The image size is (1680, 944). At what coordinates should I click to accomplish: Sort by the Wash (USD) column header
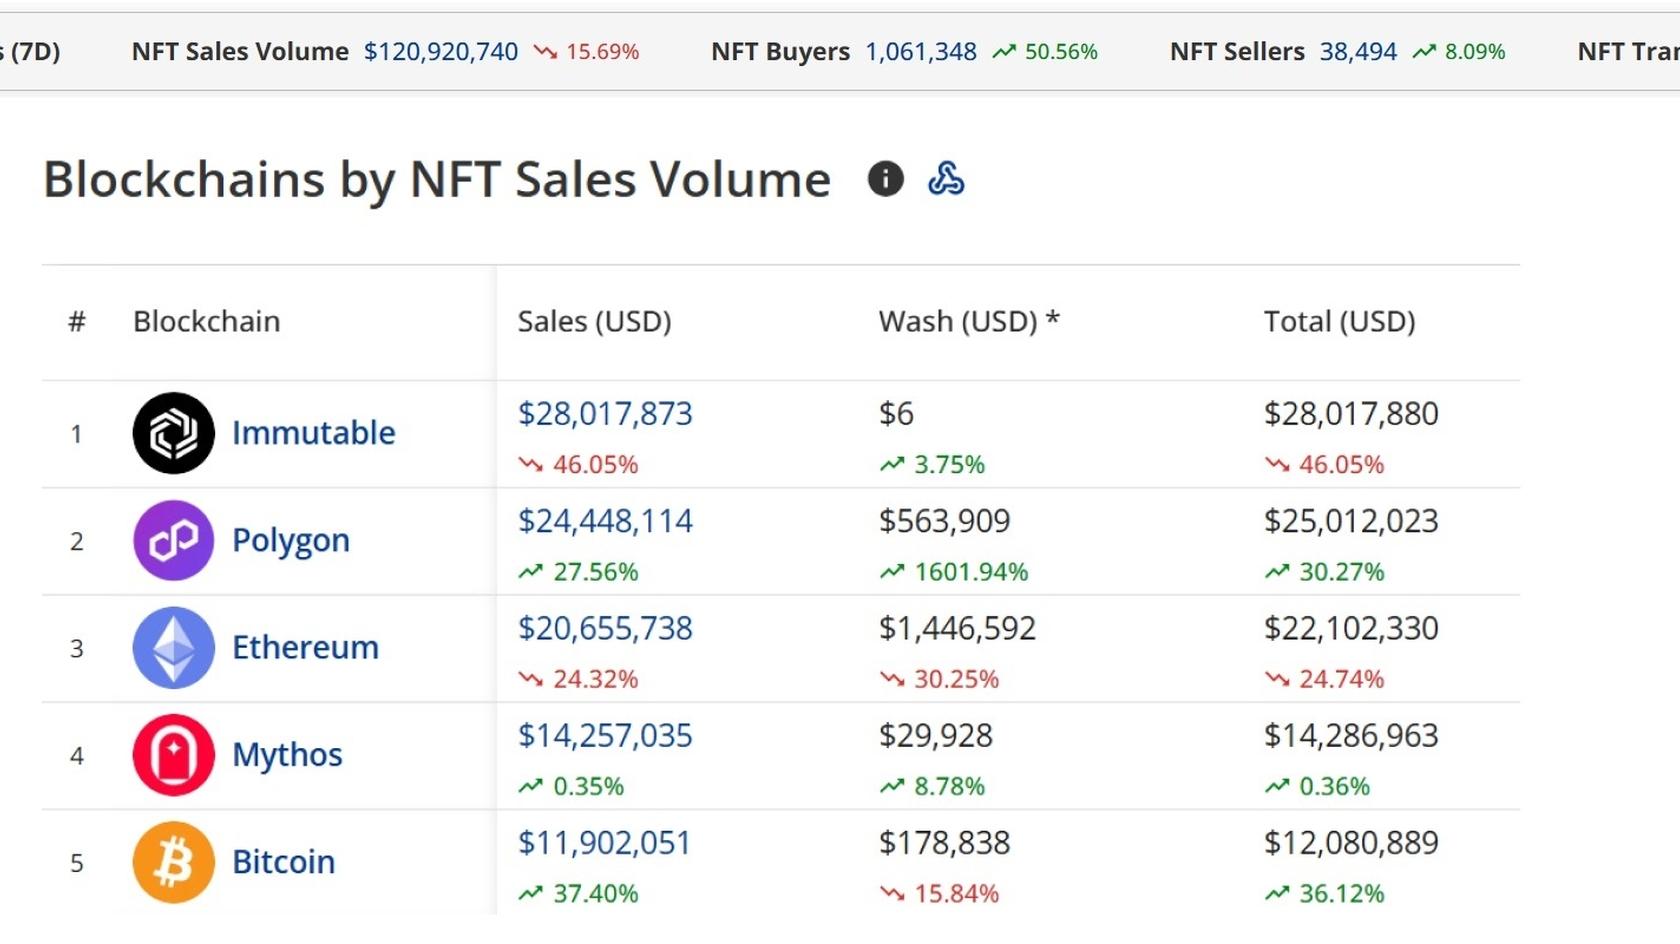click(x=968, y=322)
